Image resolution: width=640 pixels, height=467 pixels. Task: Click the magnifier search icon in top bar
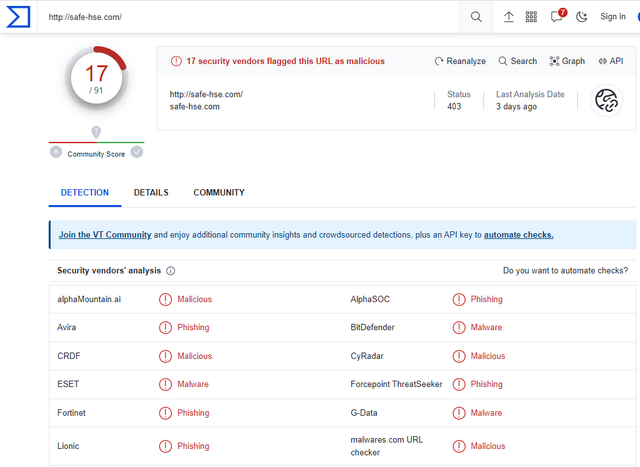pos(476,17)
